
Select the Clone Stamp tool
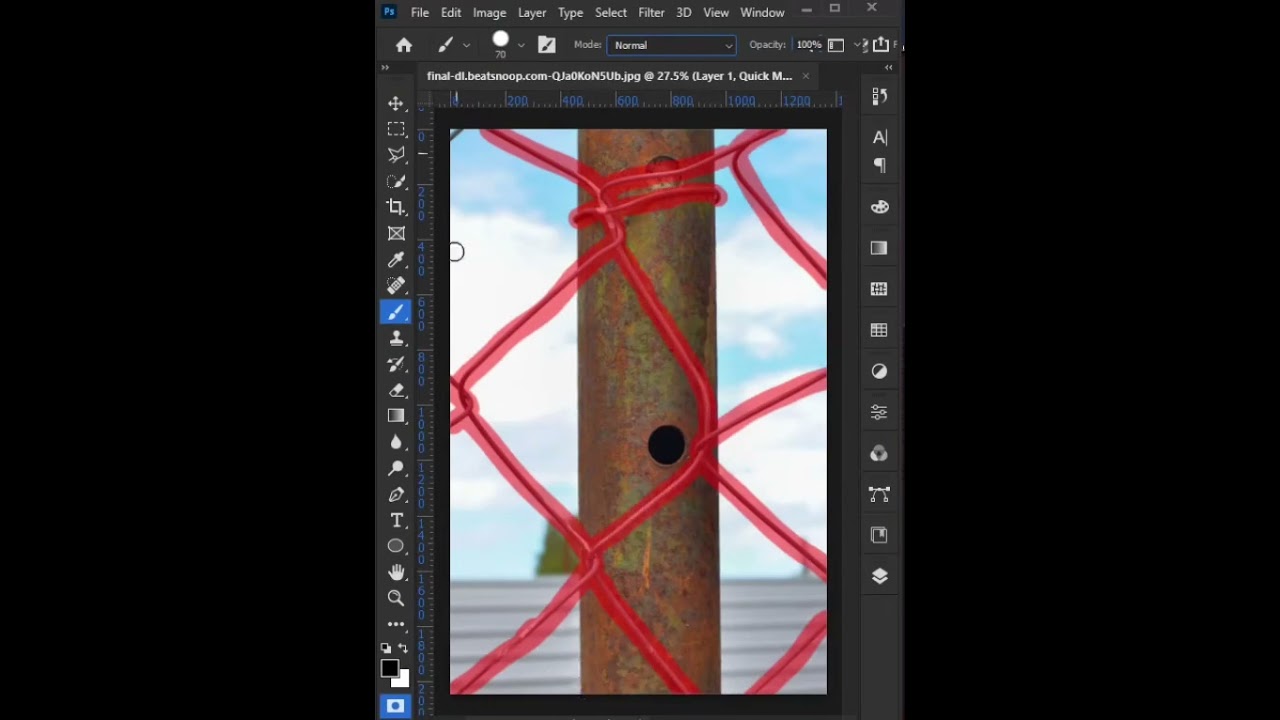(396, 338)
